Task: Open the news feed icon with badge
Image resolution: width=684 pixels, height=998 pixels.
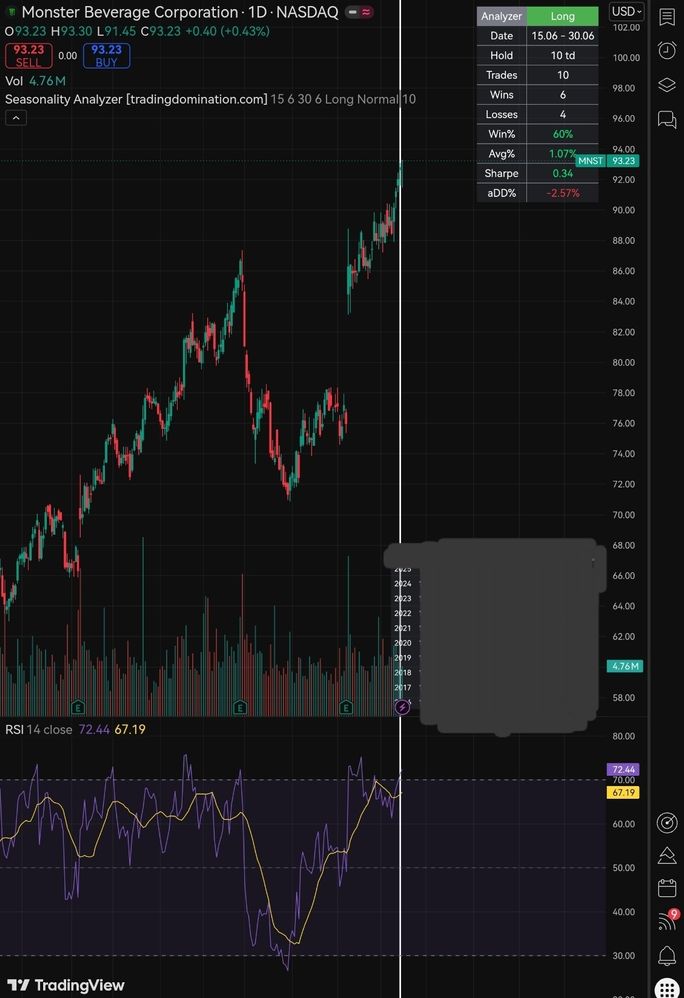Action: click(667, 920)
